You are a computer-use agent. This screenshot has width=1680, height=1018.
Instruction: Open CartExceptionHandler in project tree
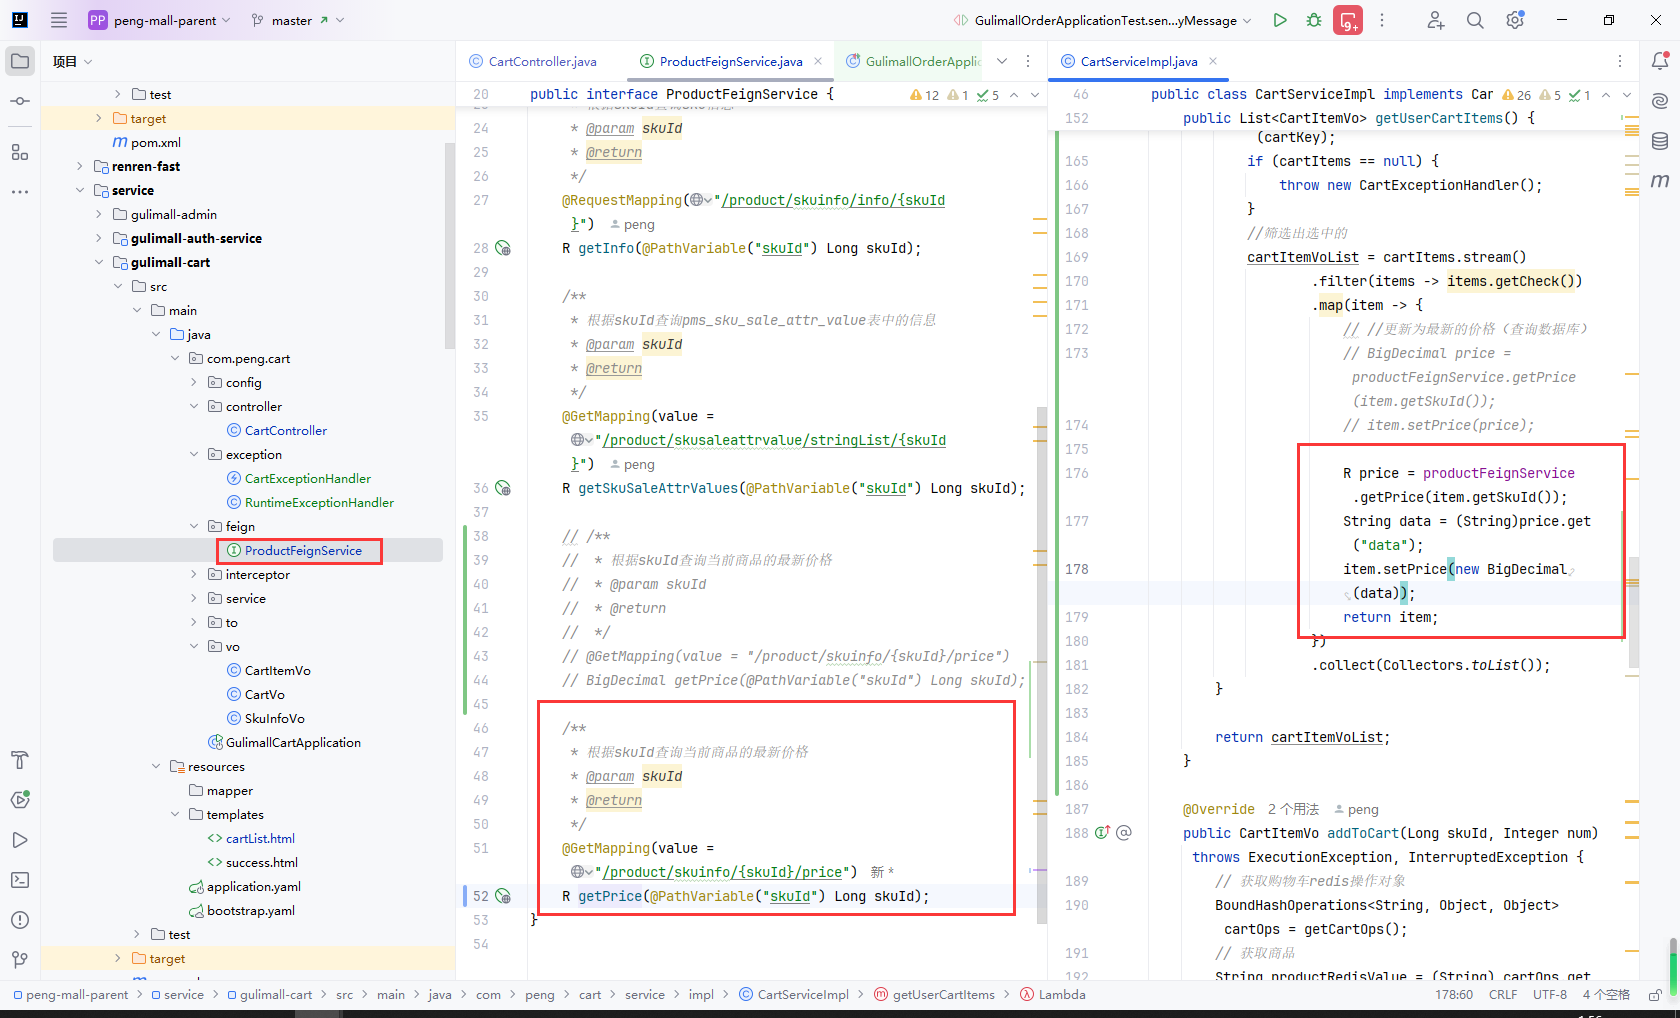[307, 479]
